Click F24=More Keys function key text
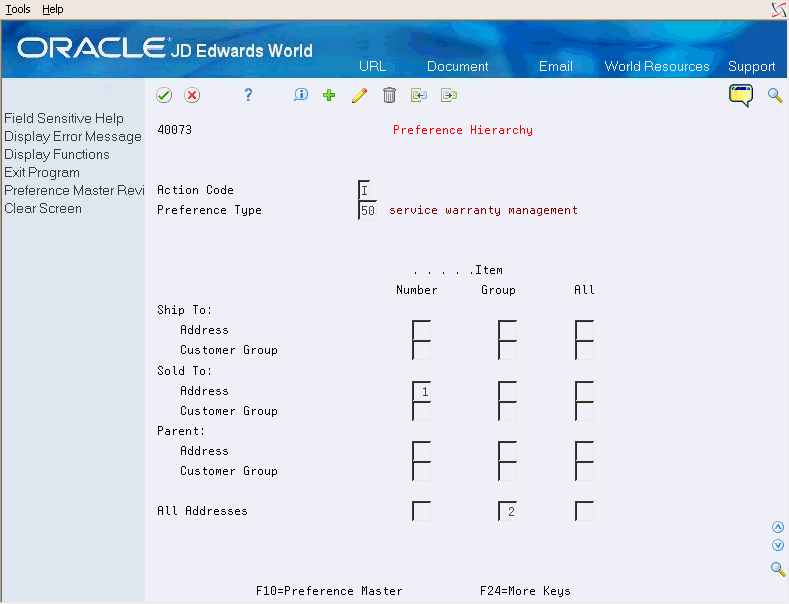This screenshot has height=604, width=789. (x=525, y=591)
